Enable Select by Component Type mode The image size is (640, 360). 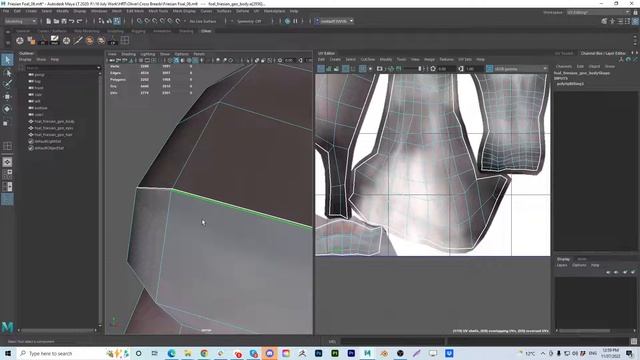point(117,21)
